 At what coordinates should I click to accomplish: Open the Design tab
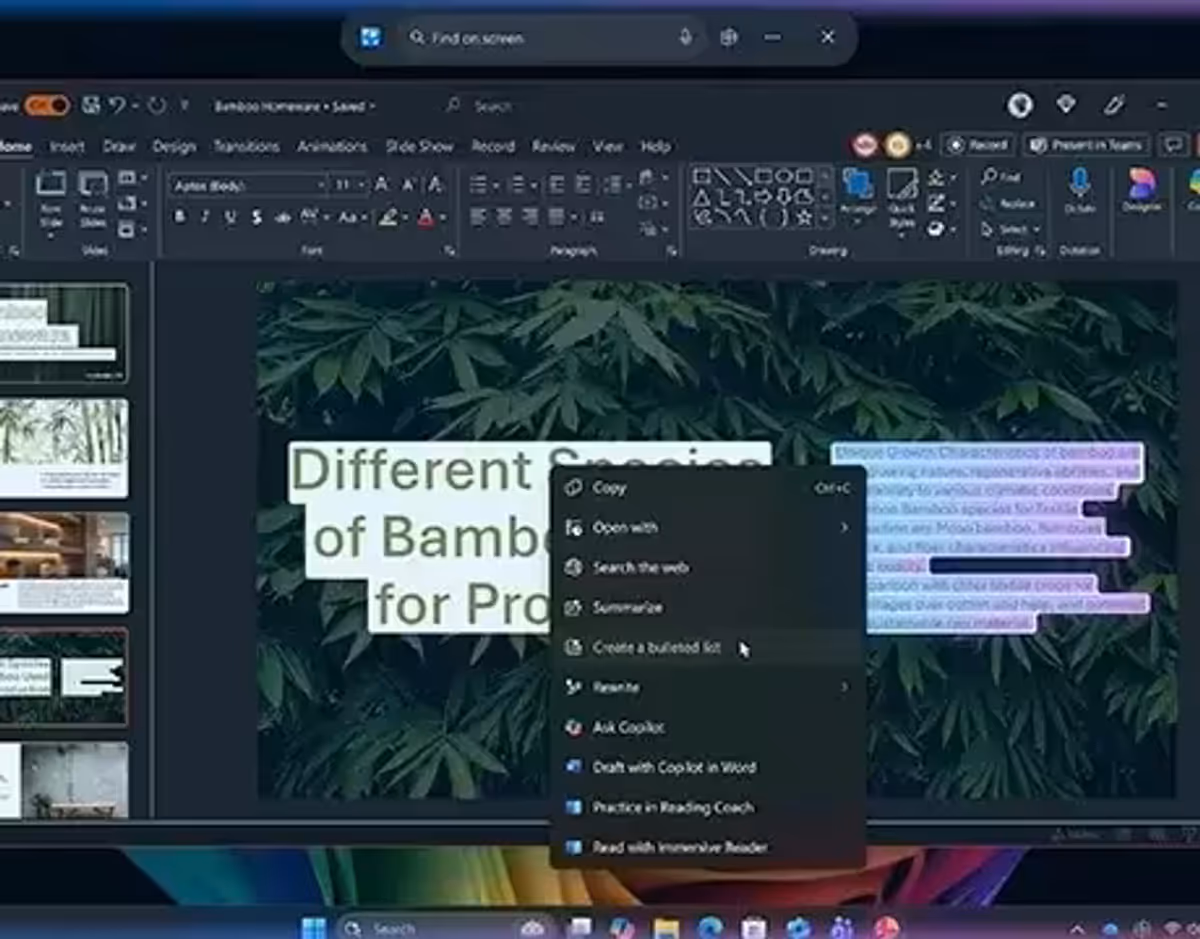click(x=174, y=146)
